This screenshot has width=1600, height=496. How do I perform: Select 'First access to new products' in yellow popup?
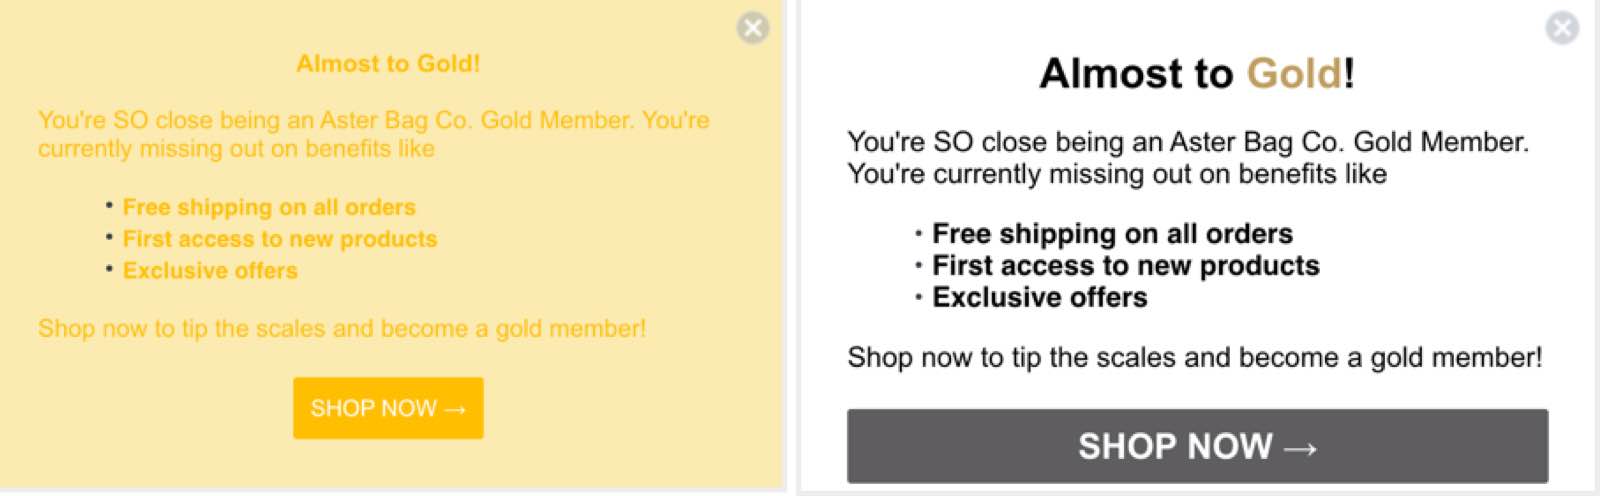pos(280,239)
